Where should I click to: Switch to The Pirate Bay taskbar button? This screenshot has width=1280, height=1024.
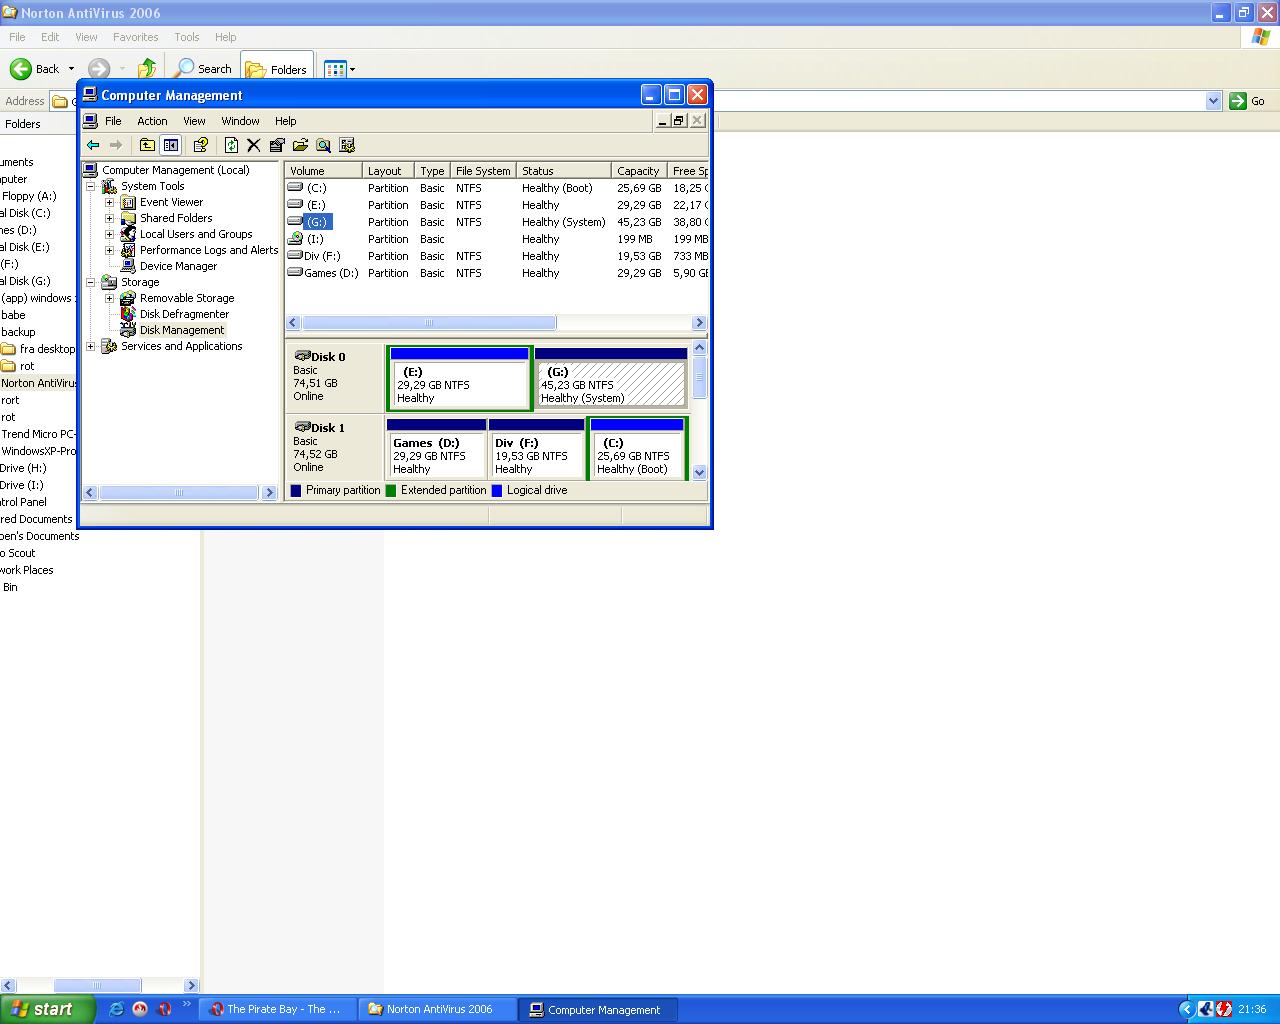point(275,1009)
